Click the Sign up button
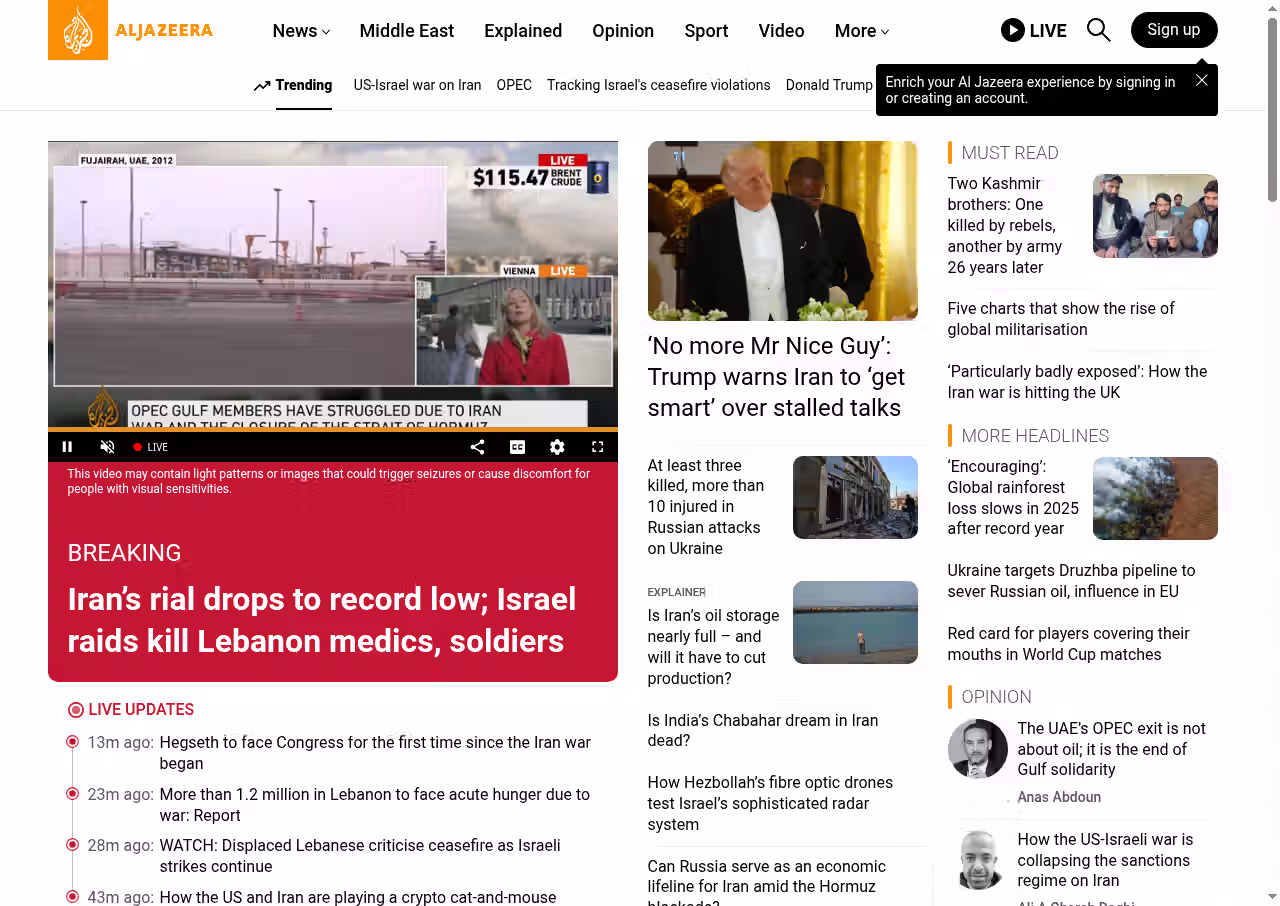The image size is (1280, 906). (x=1173, y=30)
